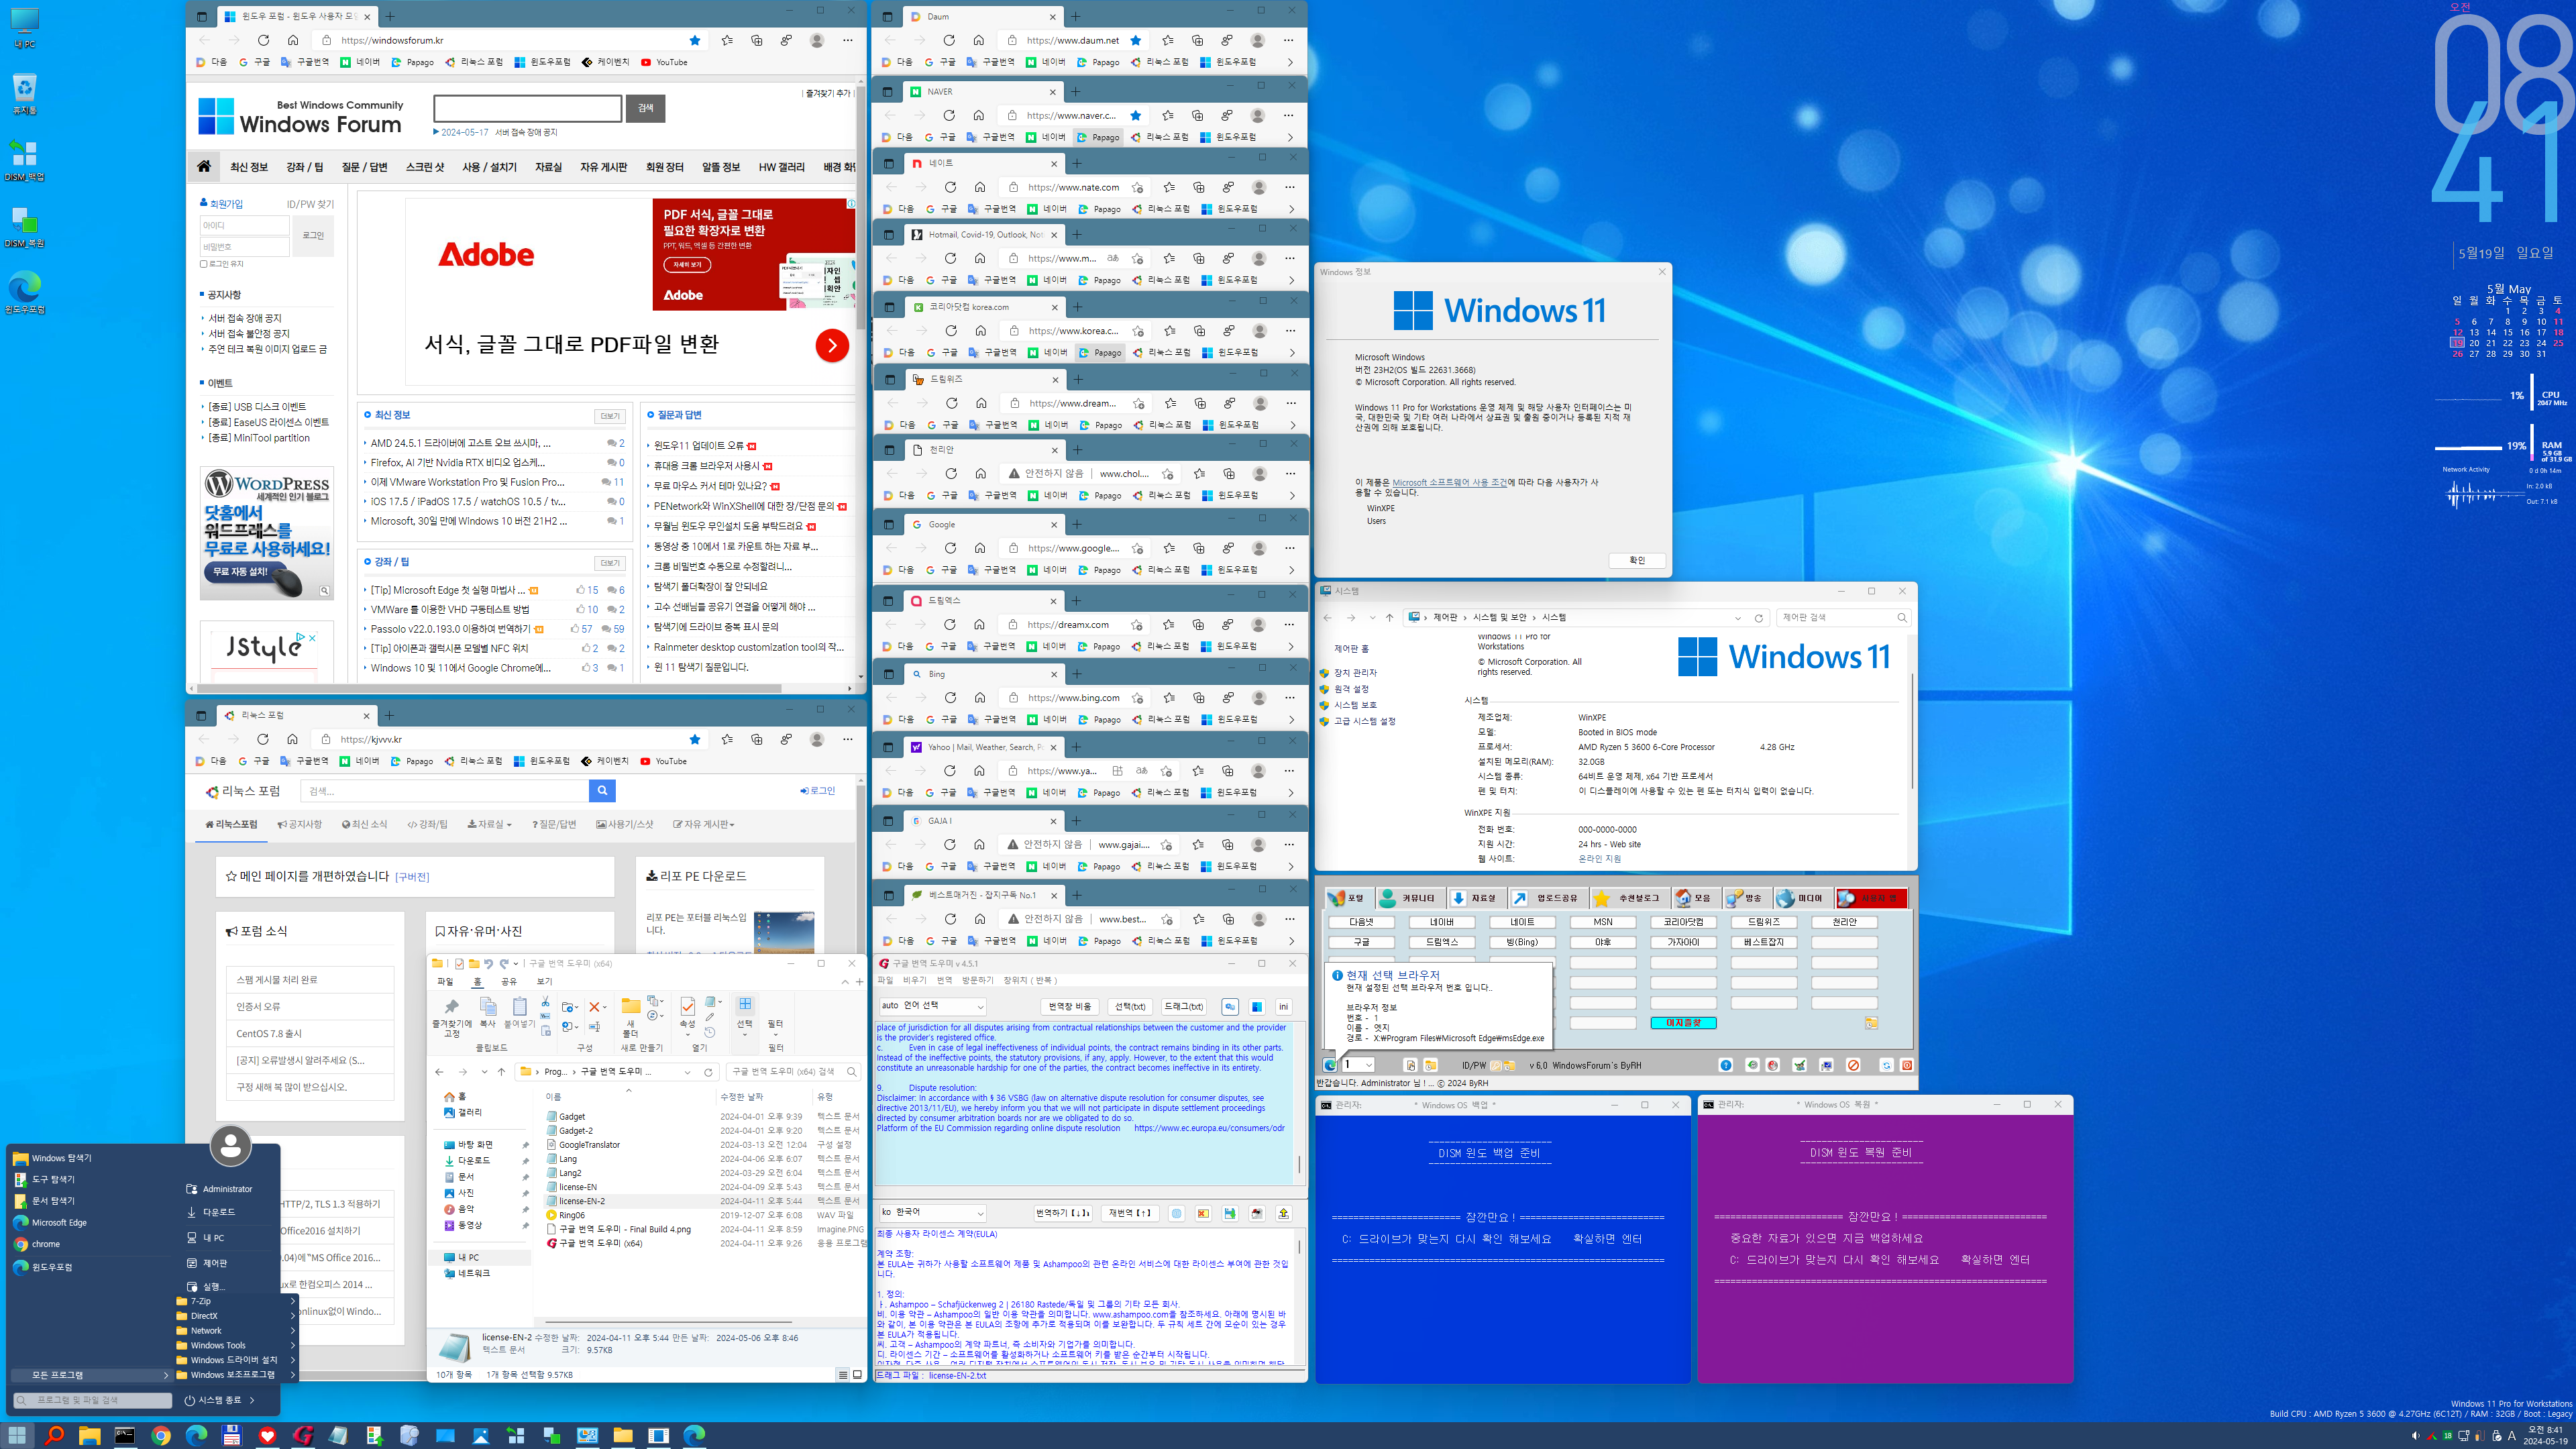The image size is (2576, 1449).
Task: Click the blue help icon in the launcher toolbar
Action: click(x=1725, y=1065)
